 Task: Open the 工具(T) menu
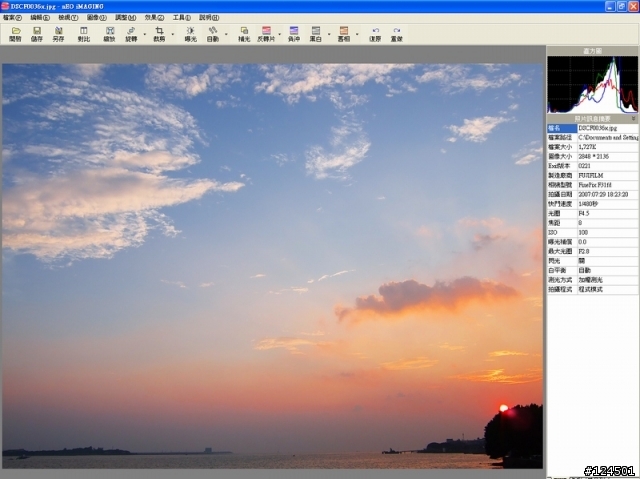[182, 18]
